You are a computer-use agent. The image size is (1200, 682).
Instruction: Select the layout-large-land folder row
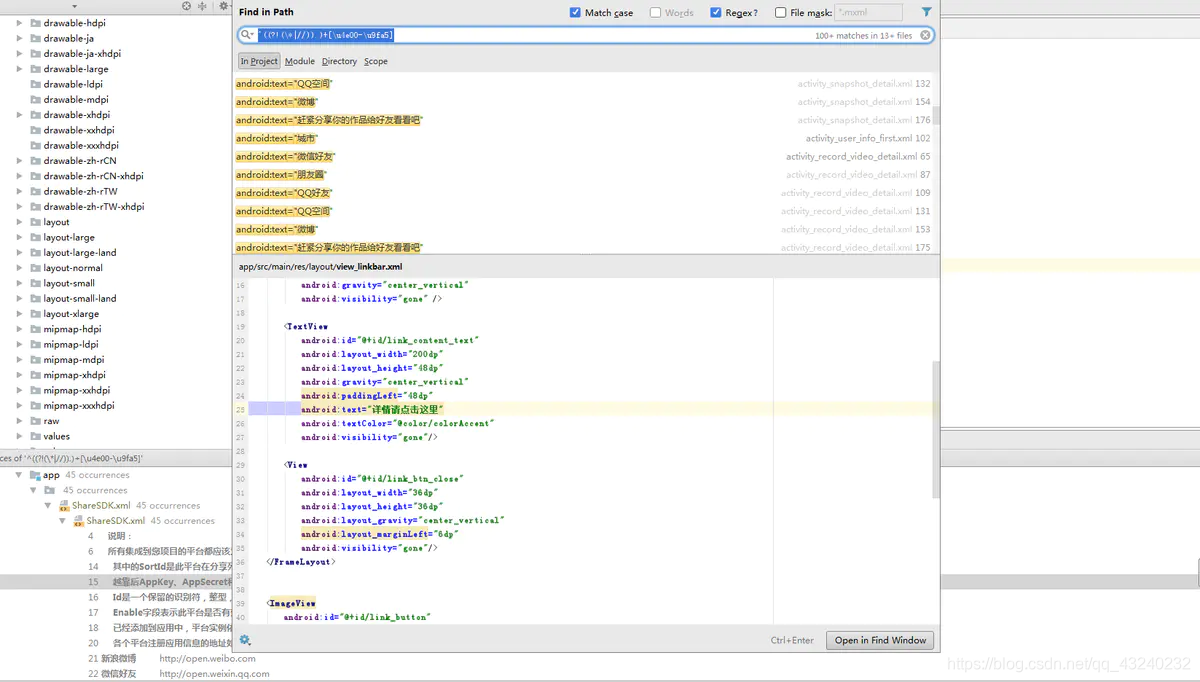(x=116, y=253)
